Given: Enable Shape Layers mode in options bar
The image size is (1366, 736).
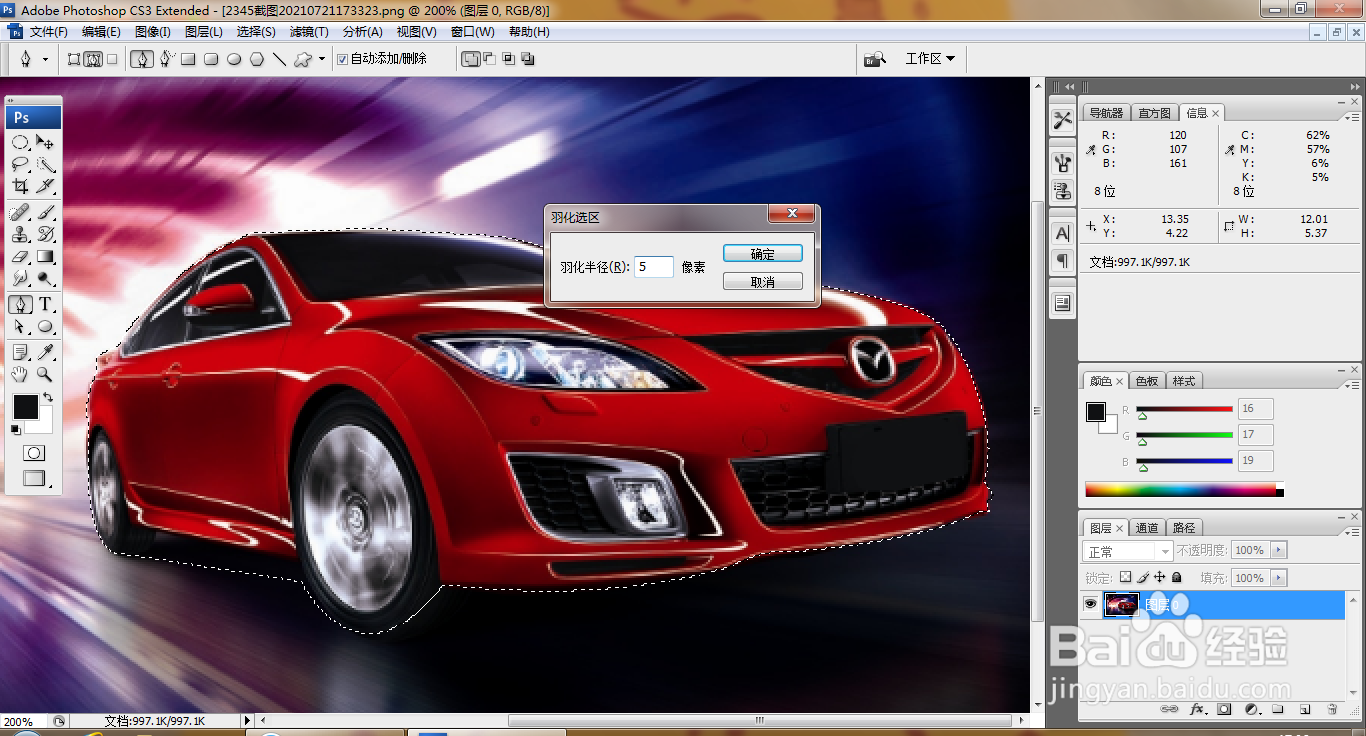Looking at the screenshot, I should point(74,59).
